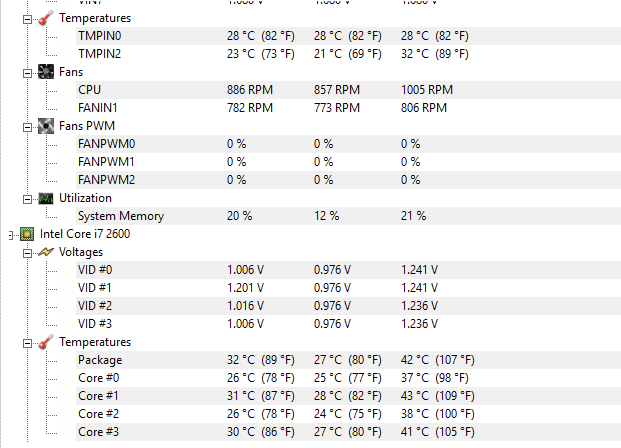Select the System Memory row

click(120, 216)
